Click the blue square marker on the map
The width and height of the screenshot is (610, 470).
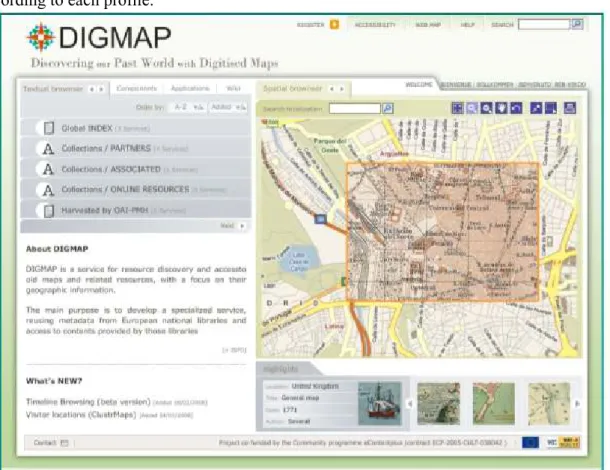tap(320, 219)
